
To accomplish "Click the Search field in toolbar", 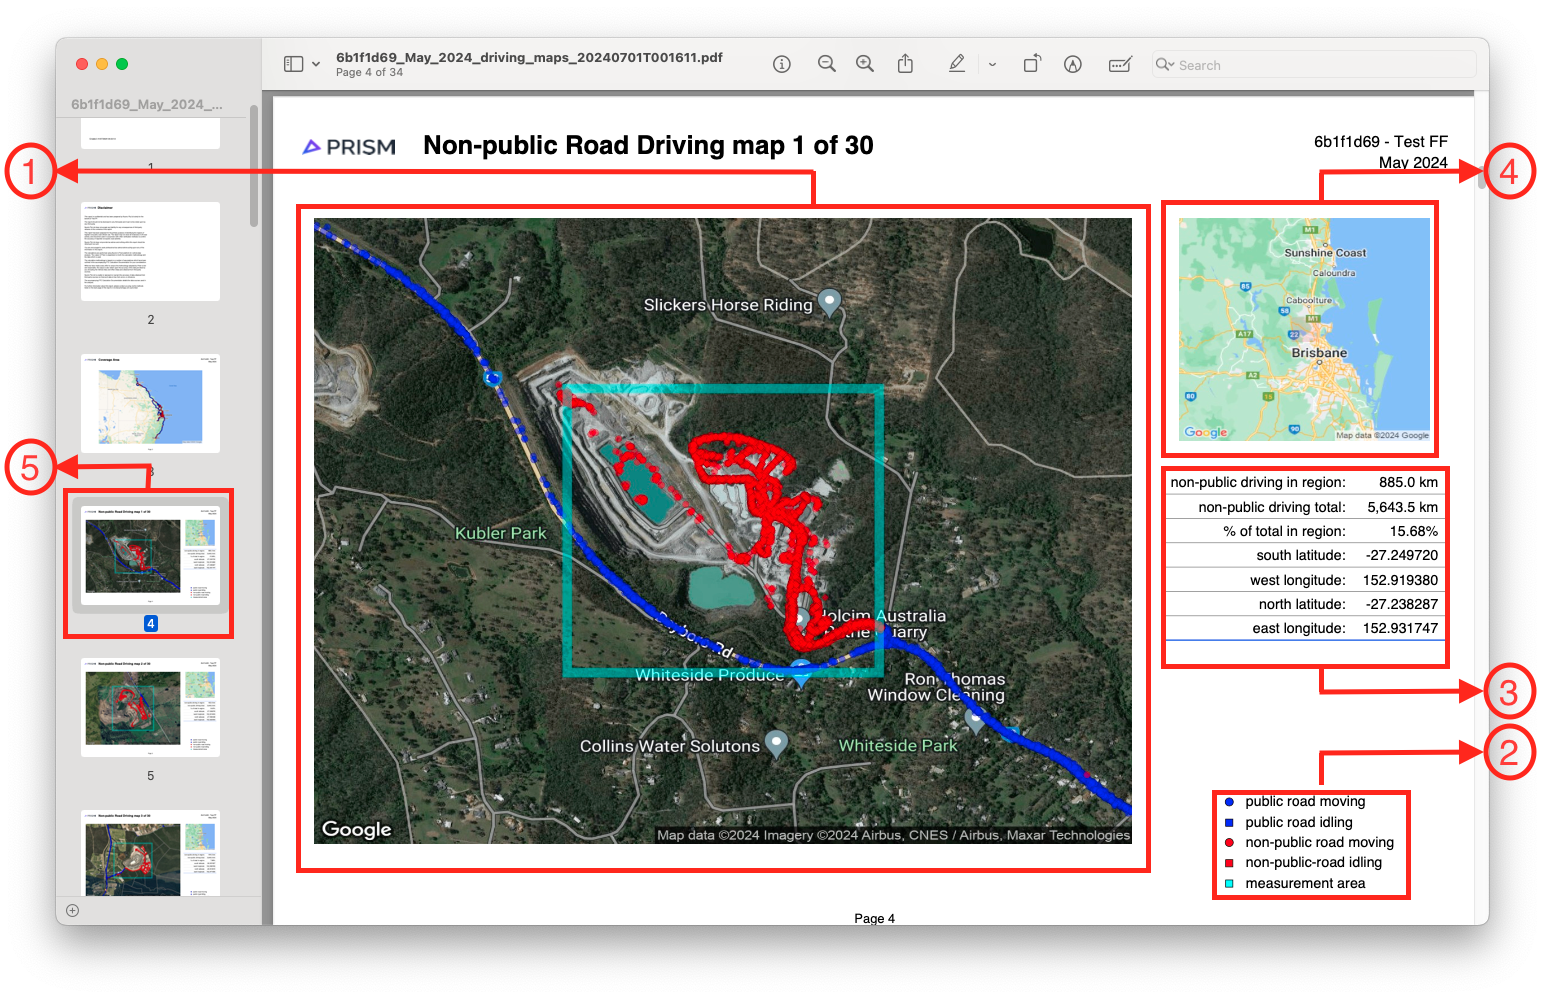I will pos(1320,65).
